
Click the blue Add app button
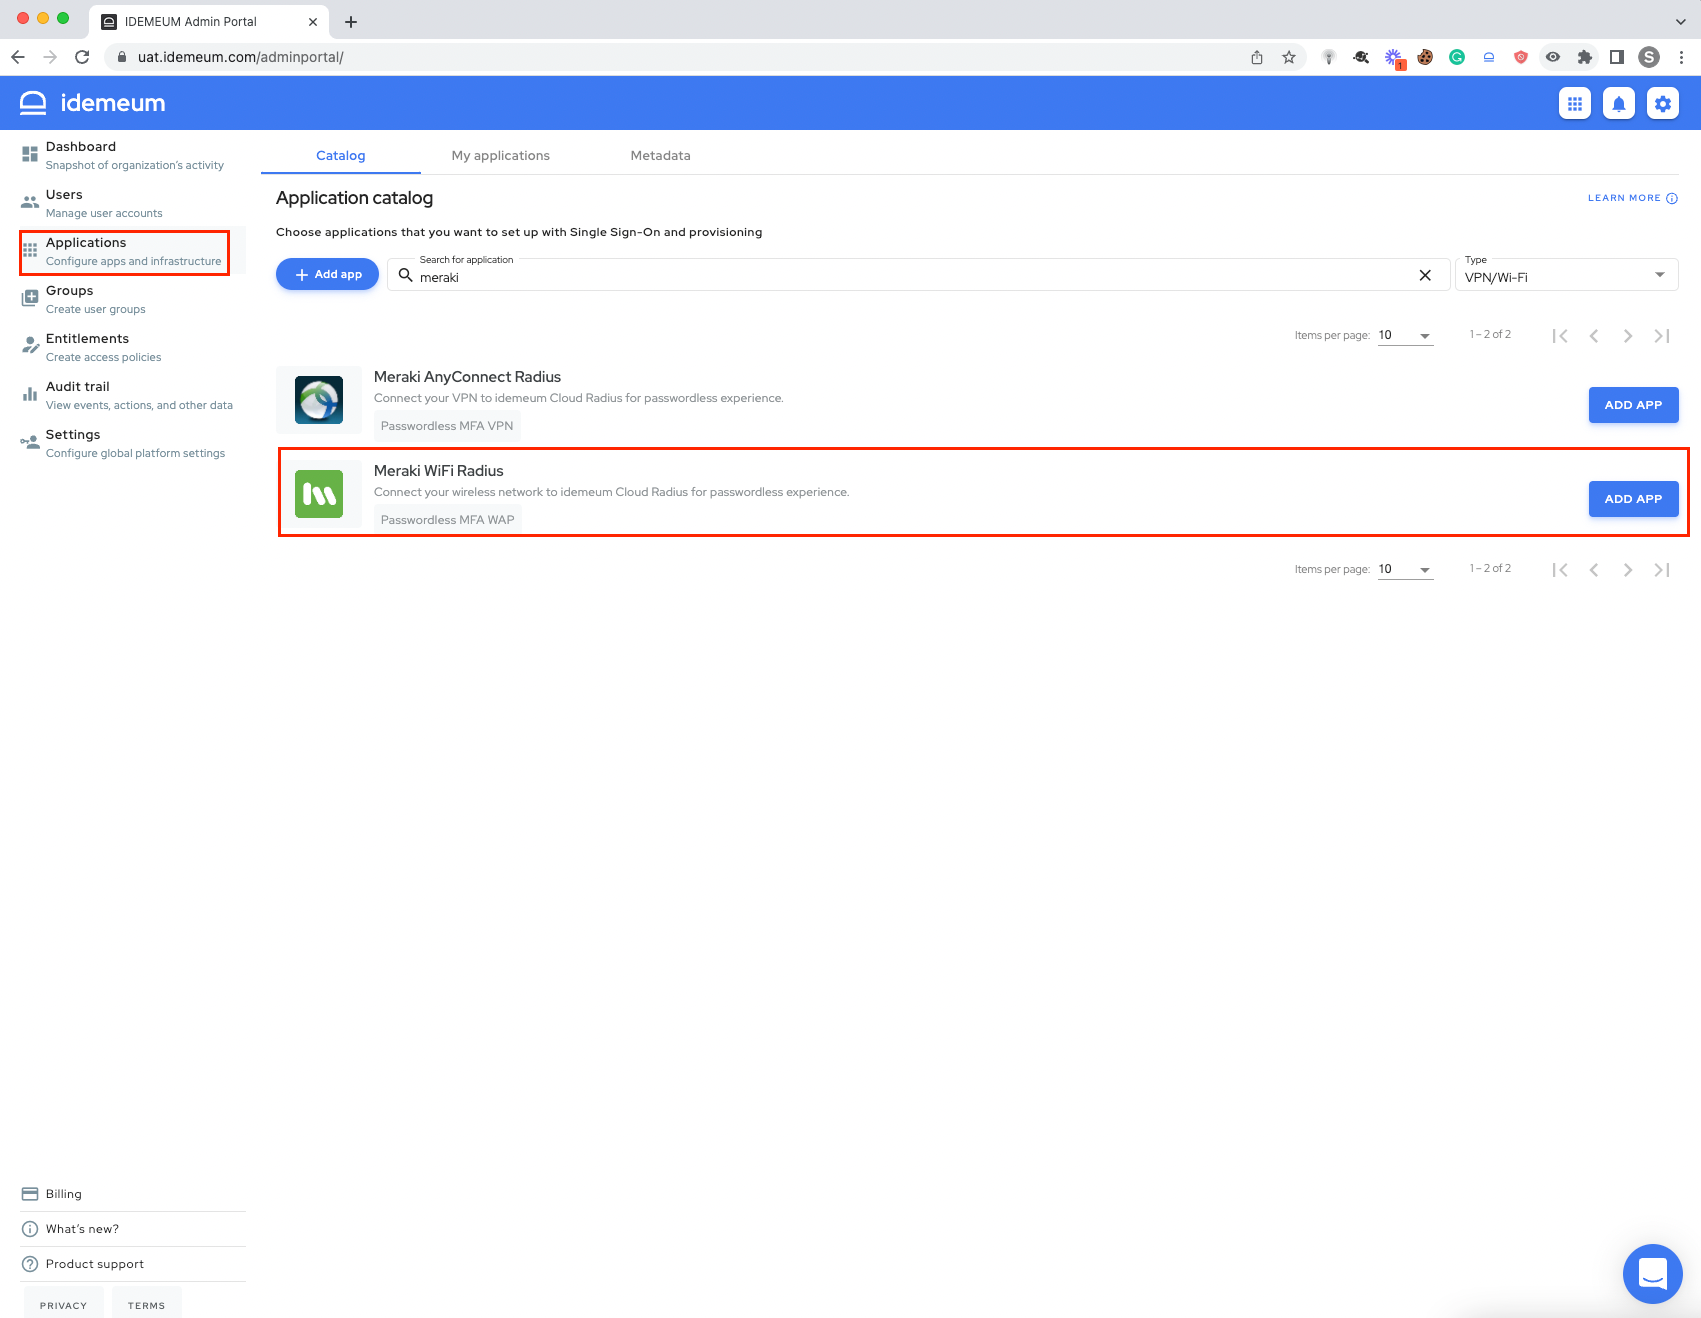point(327,274)
